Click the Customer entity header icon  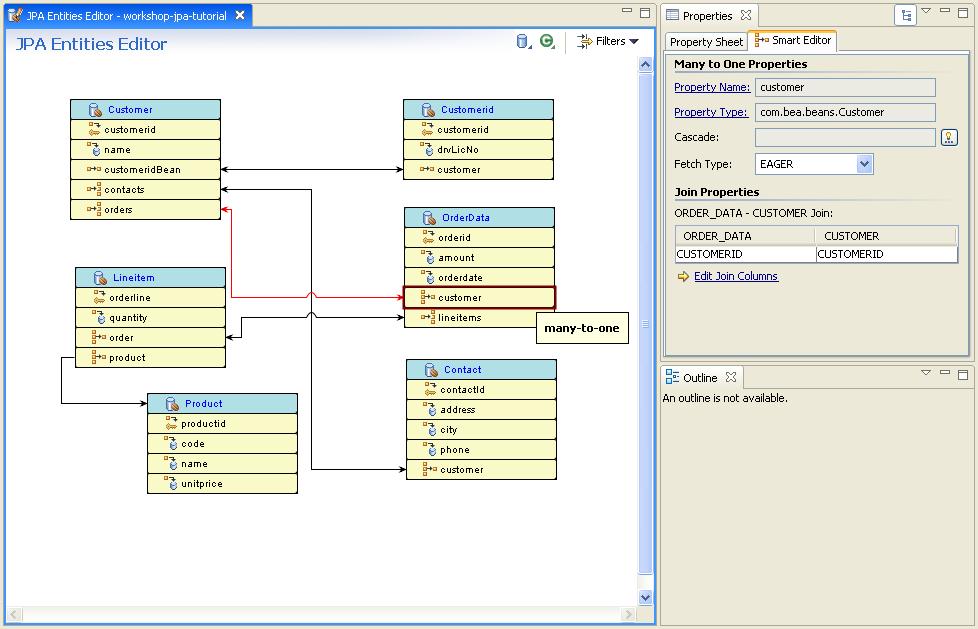click(95, 110)
